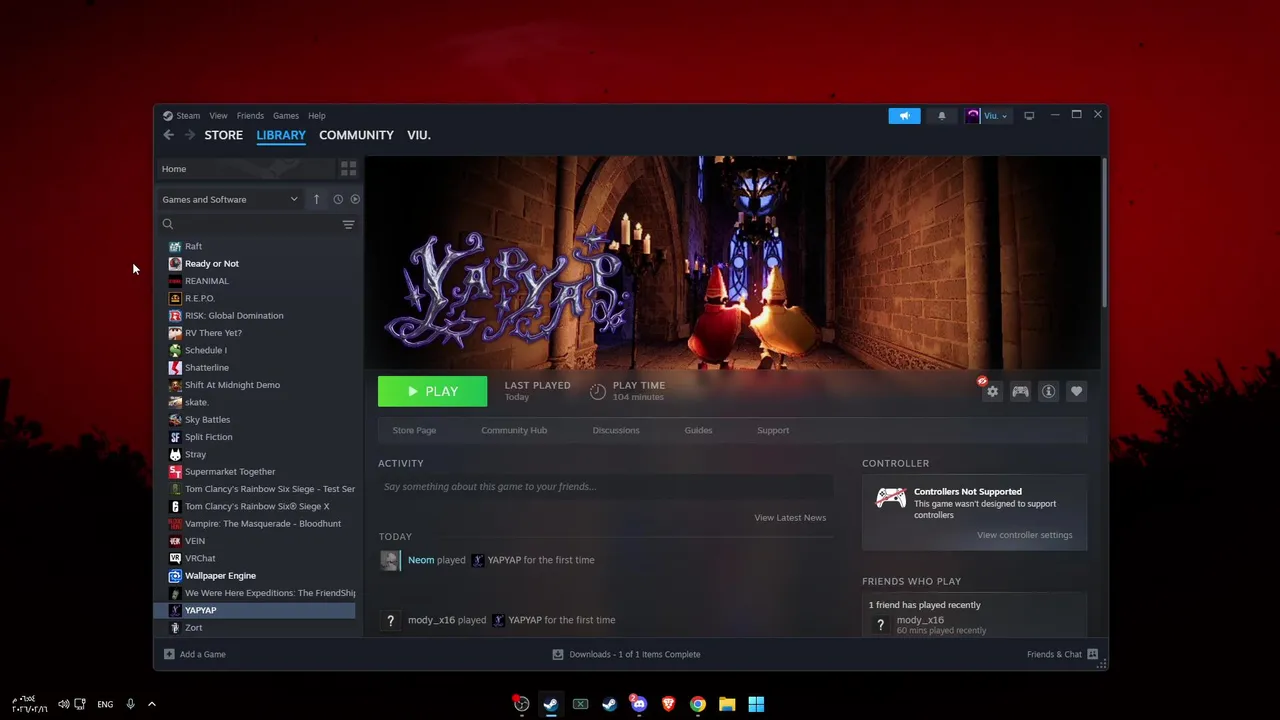
Task: Switch to the COMMUNITY tab
Action: pyautogui.click(x=356, y=135)
